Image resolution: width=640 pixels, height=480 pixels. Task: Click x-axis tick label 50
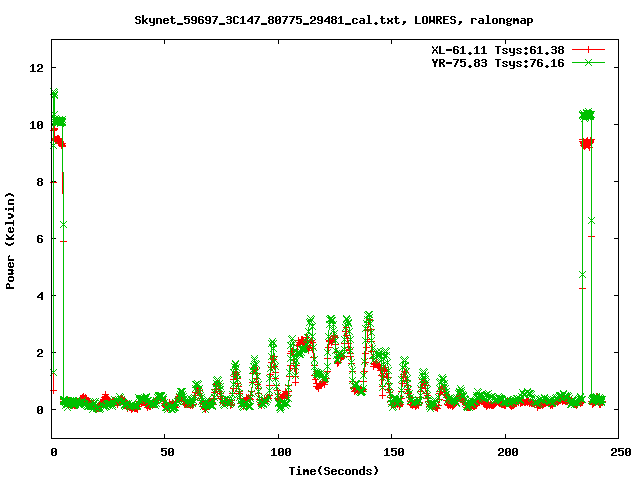pyautogui.click(x=167, y=452)
